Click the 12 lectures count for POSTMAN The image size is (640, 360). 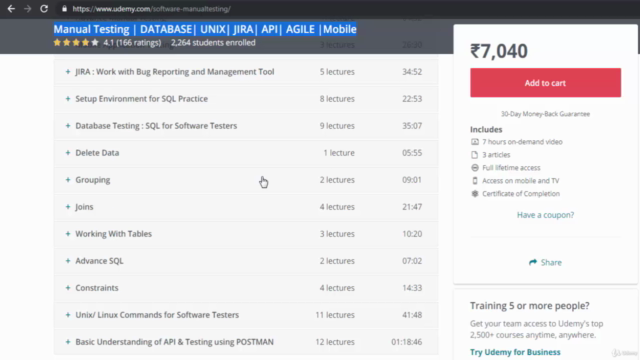(335, 342)
